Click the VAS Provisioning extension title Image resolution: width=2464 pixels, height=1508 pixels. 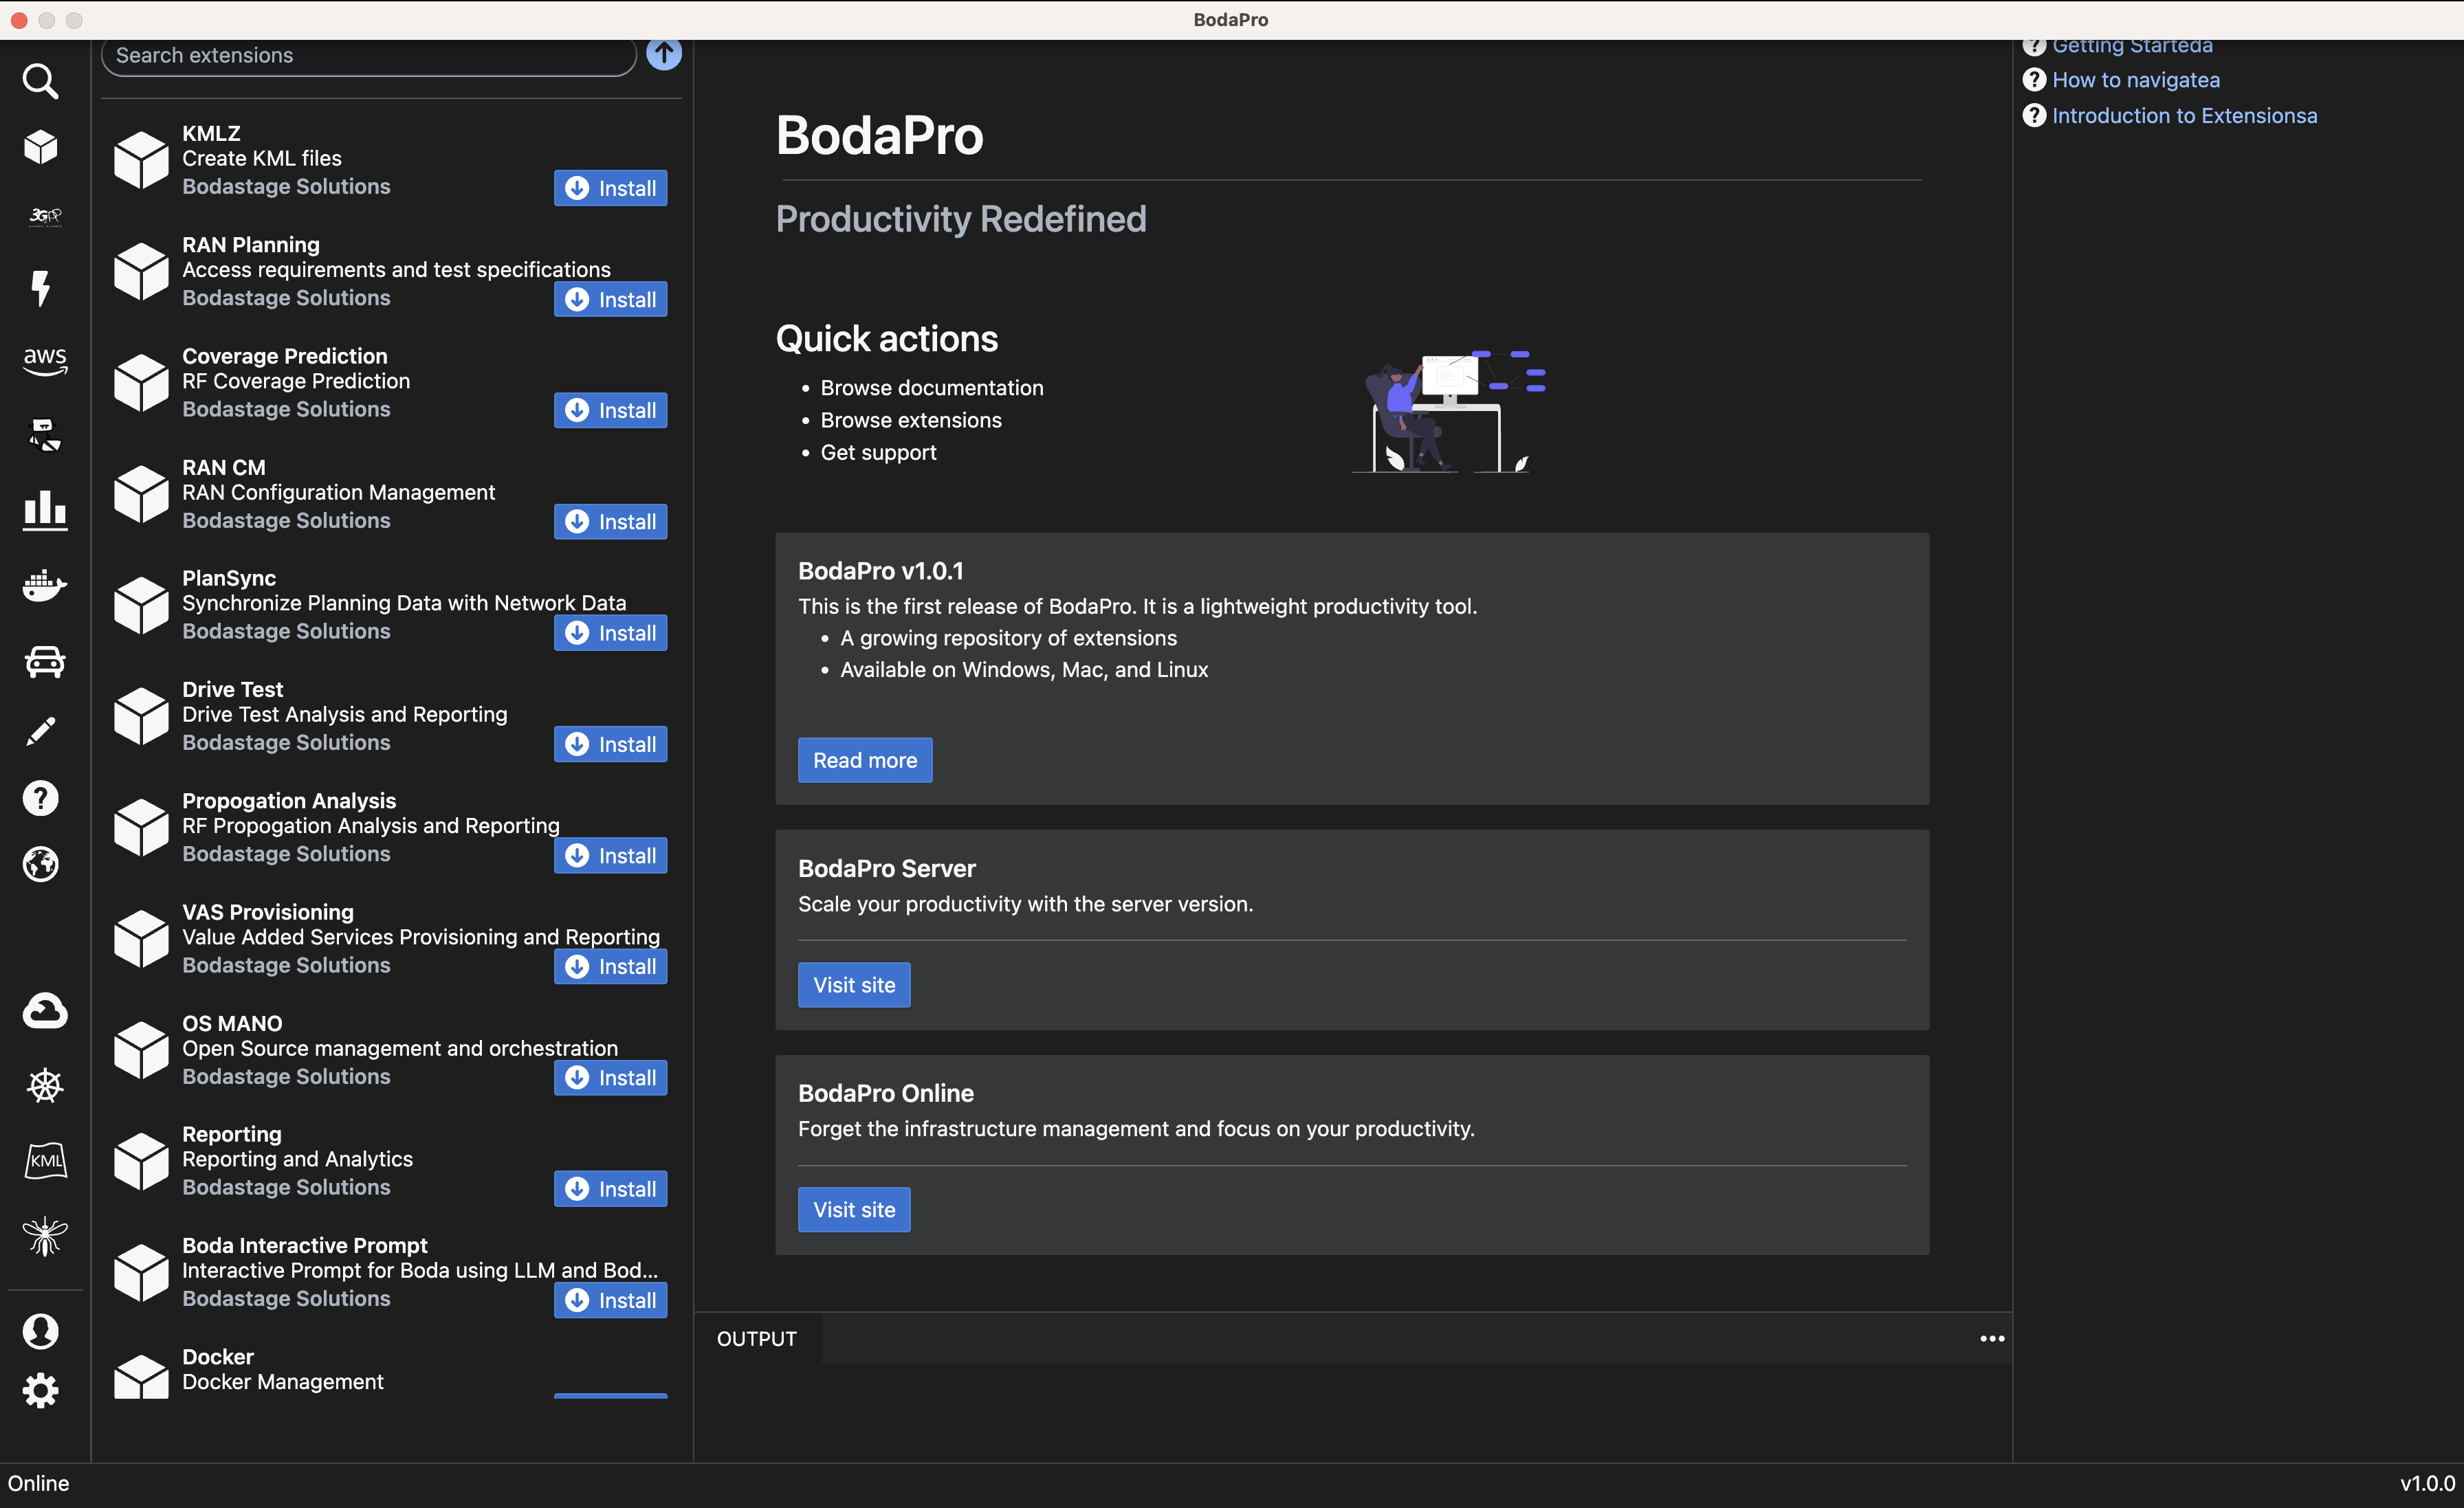[x=268, y=912]
